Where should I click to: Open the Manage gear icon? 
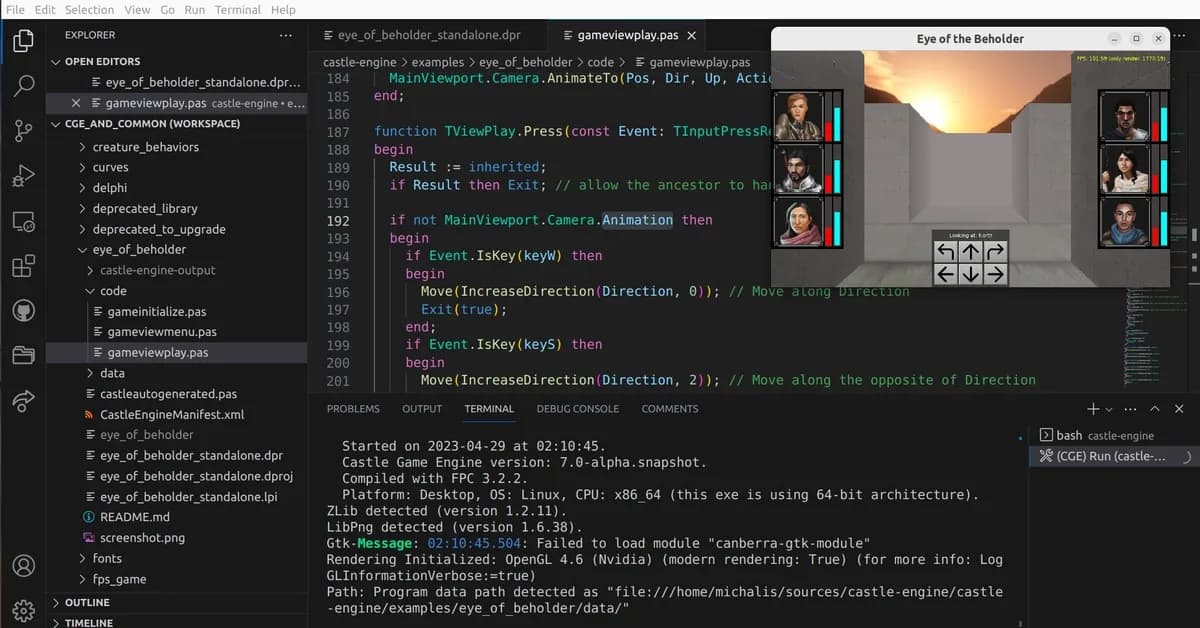[x=24, y=609]
